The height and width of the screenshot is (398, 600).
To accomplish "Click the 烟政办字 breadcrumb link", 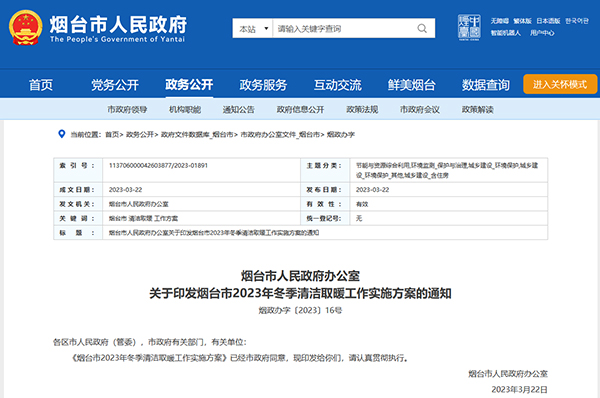I will point(341,134).
